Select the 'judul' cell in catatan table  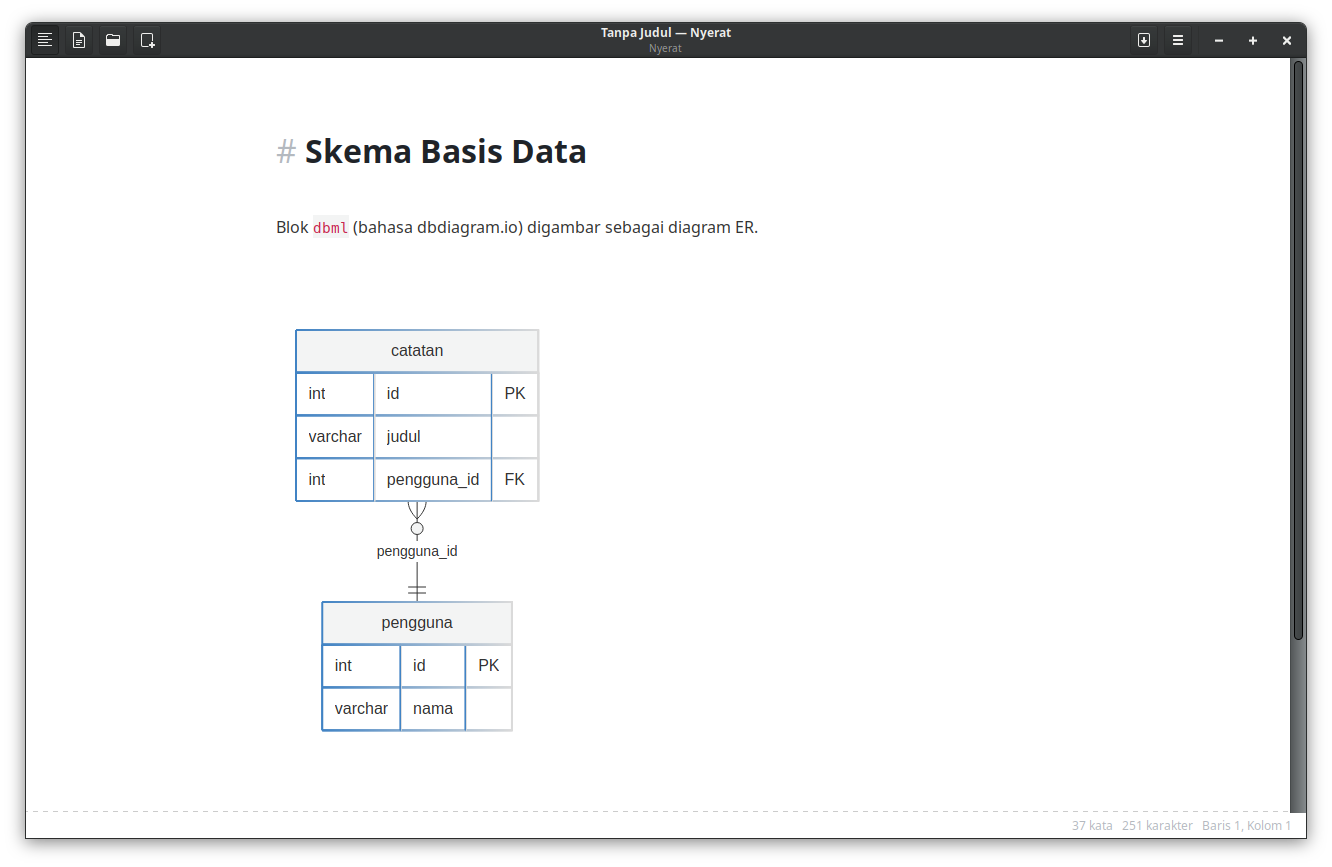pyautogui.click(x=433, y=437)
